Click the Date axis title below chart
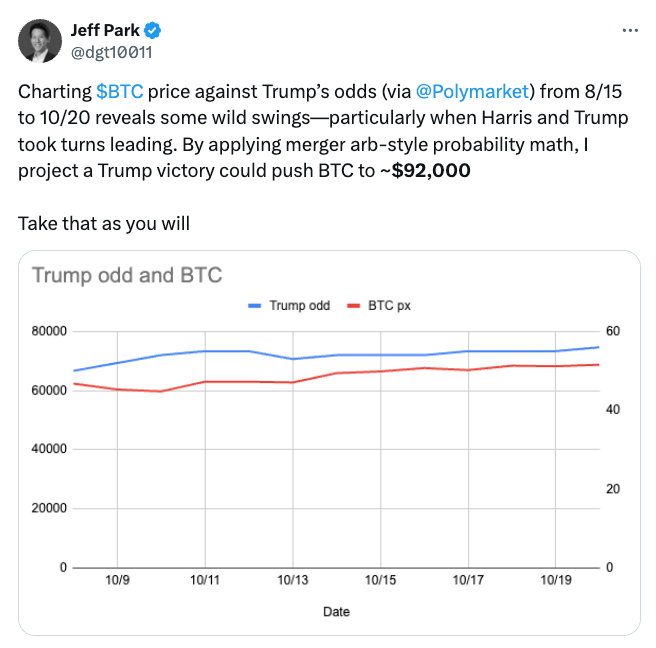The height and width of the screenshot is (648, 656). 336,611
